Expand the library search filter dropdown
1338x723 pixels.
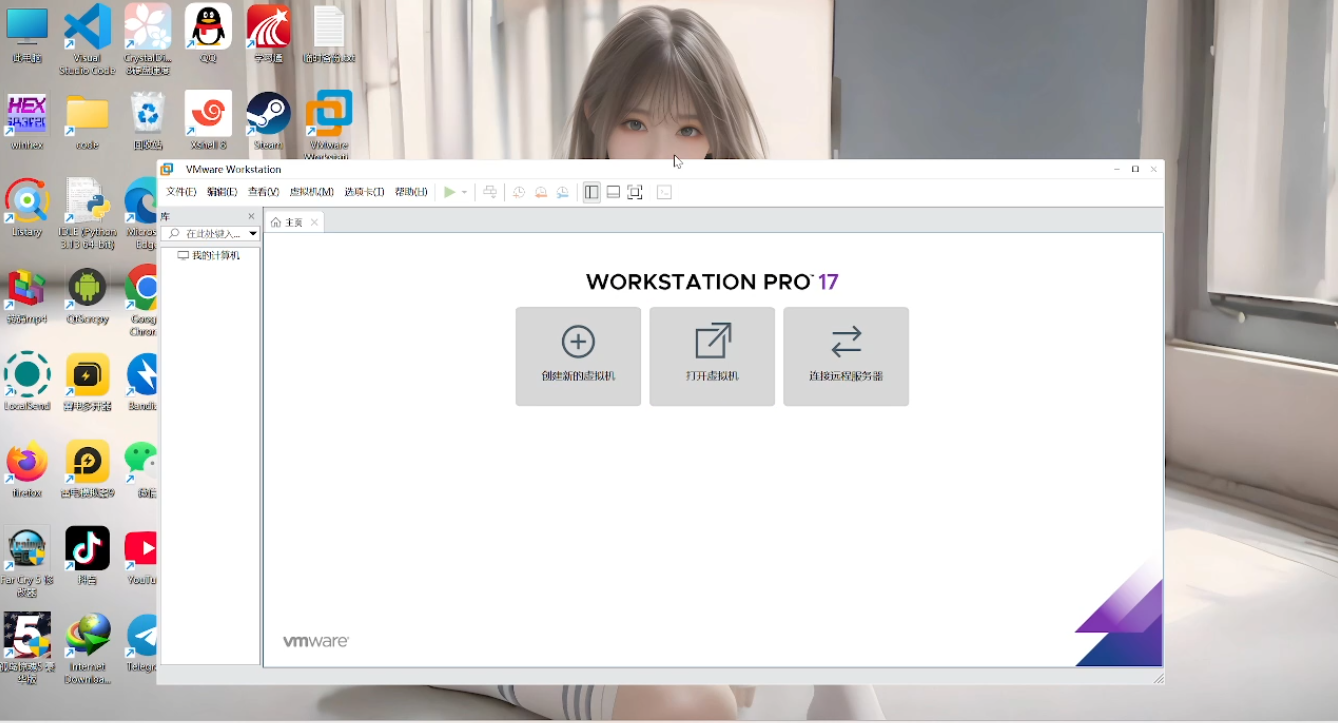coord(253,233)
